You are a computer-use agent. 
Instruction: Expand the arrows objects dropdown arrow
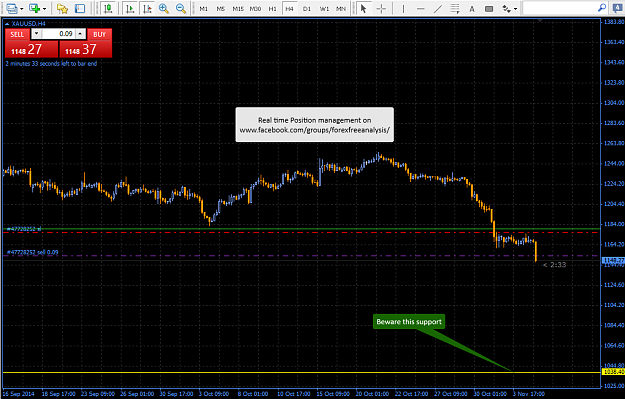click(516, 9)
